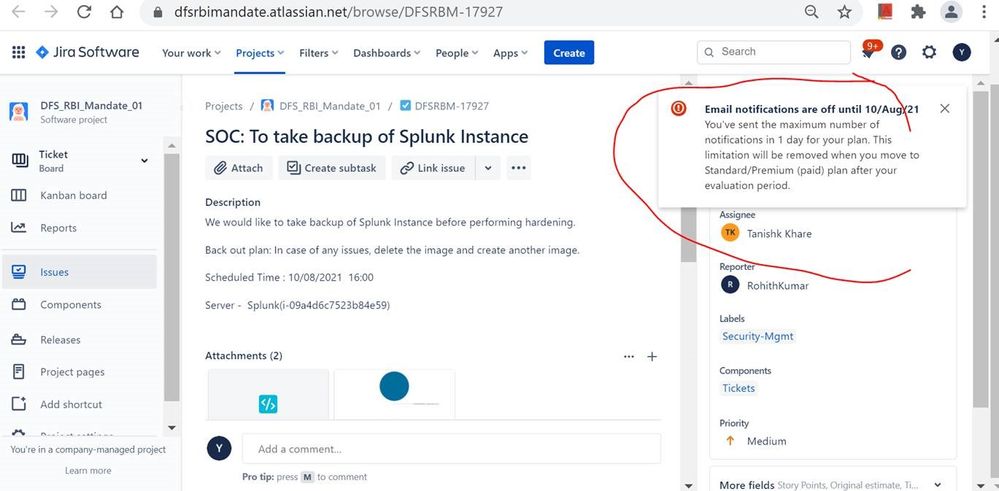Expand the Ticket Board switcher
This screenshot has height=491, width=999.
click(x=145, y=160)
